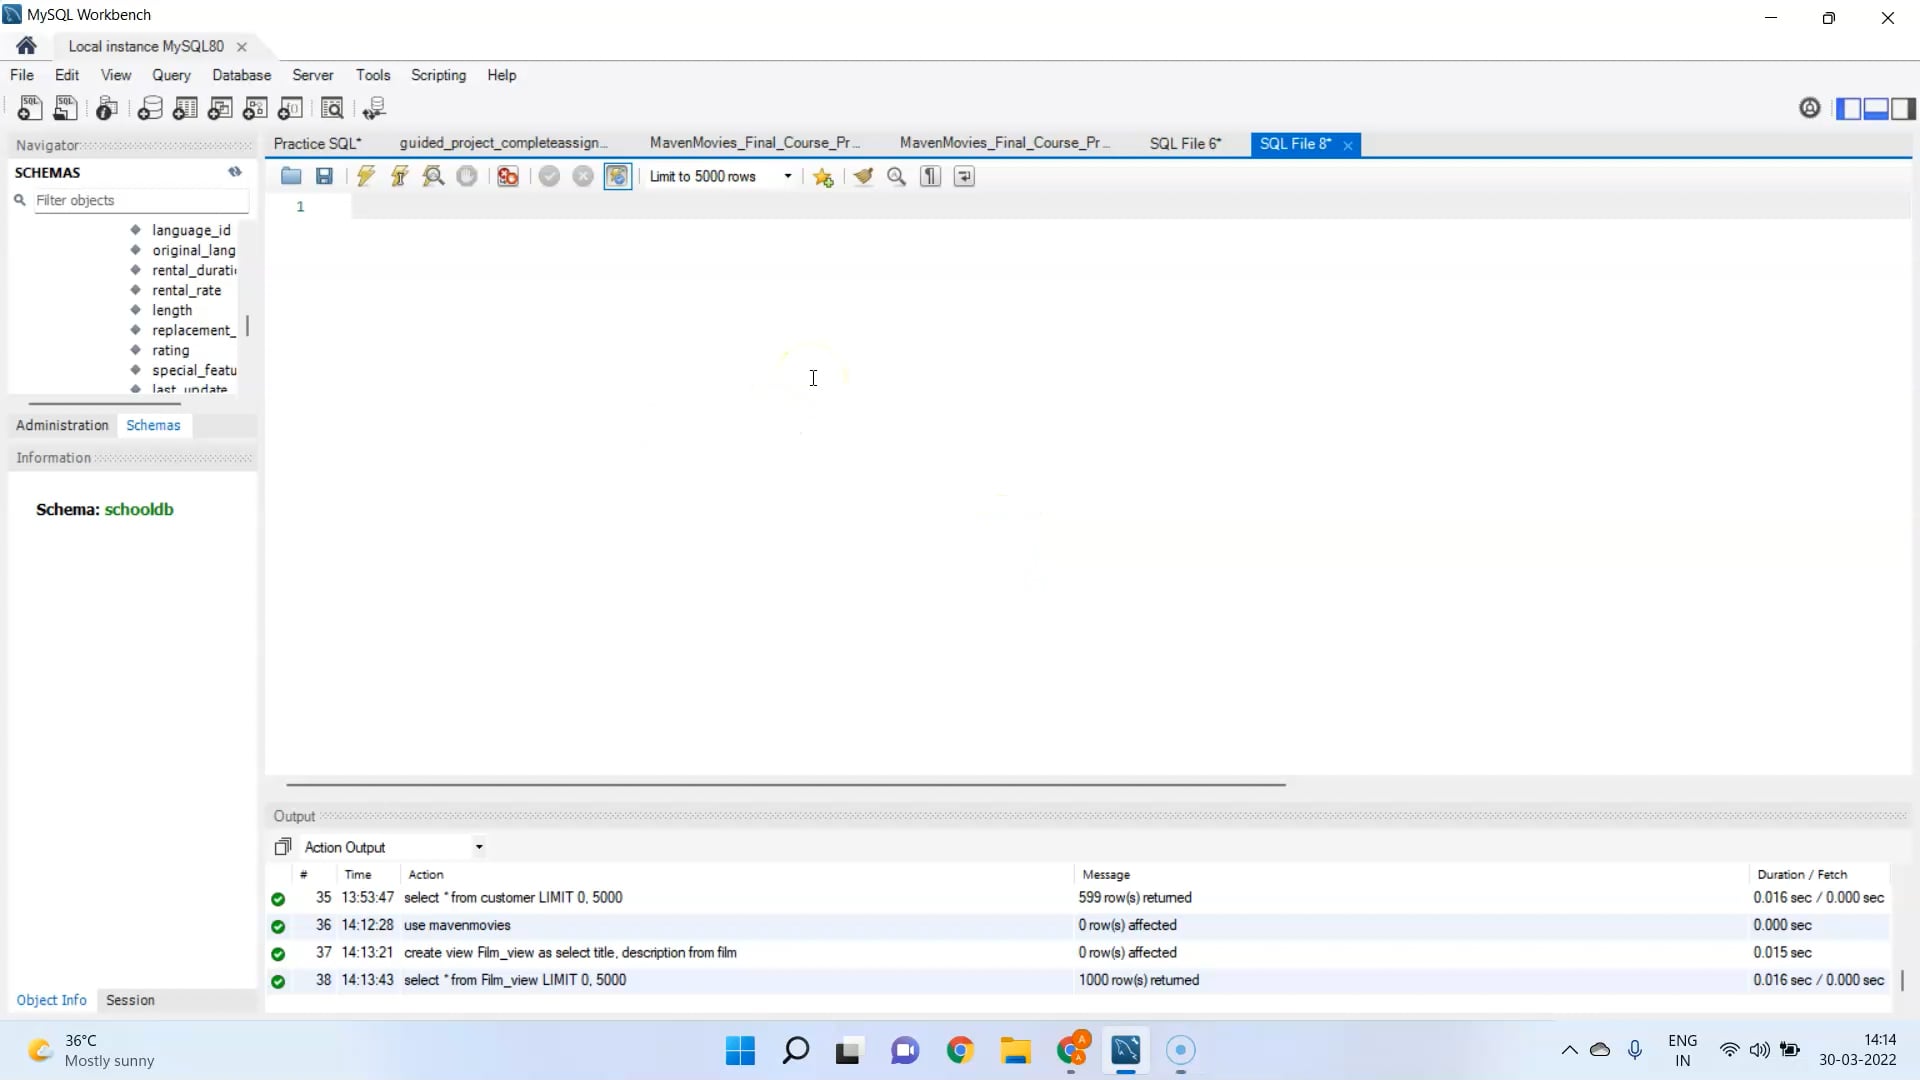Enable stop-on-error execution toggle
Screen dimensions: 1920x1080
coord(506,176)
